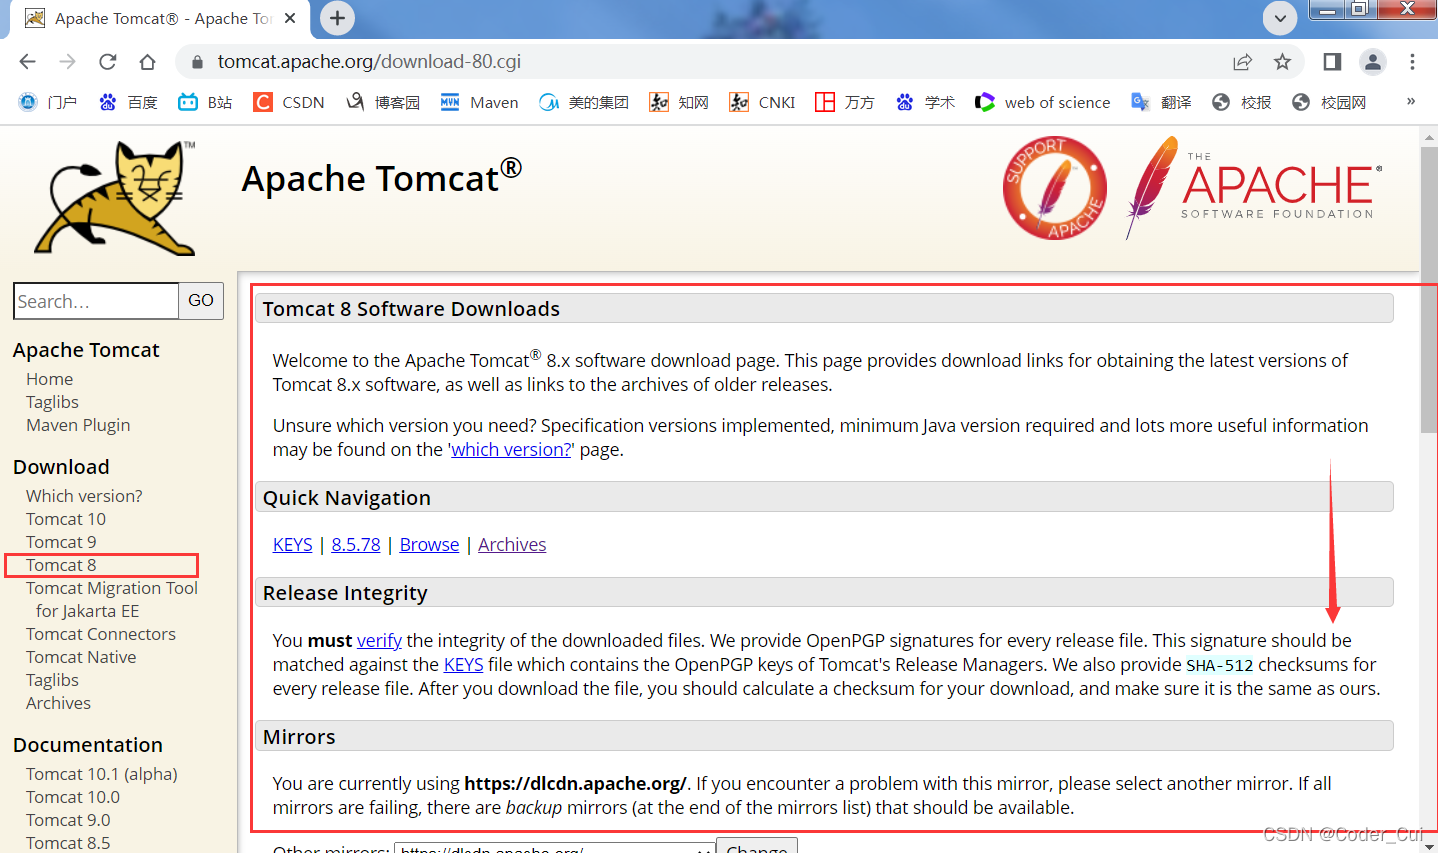Open the B站 bookmark

click(x=205, y=102)
